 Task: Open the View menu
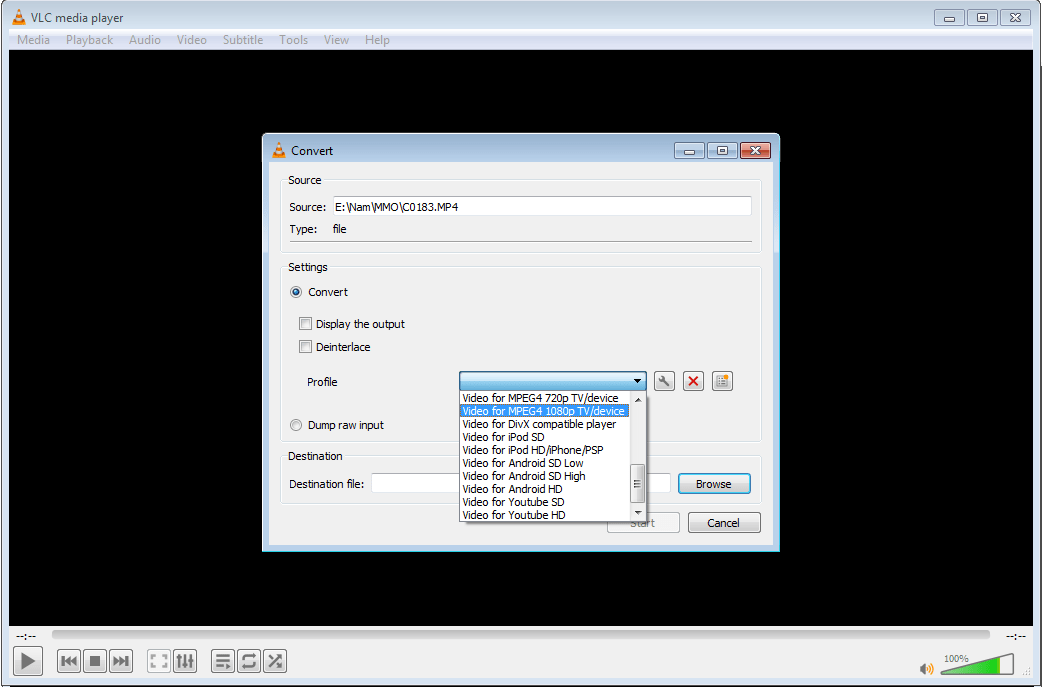tap(336, 40)
